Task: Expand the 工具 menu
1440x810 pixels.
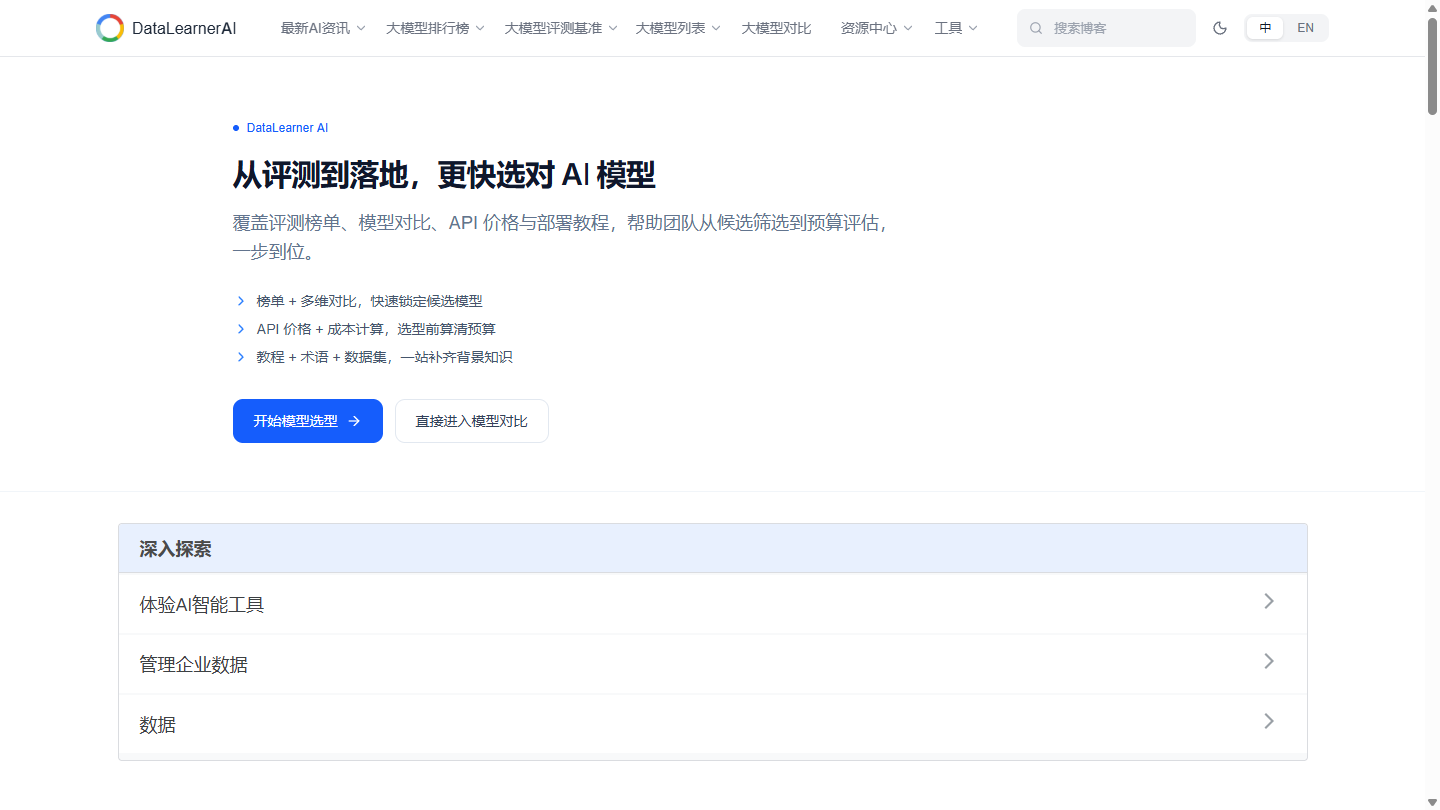Action: 956,28
